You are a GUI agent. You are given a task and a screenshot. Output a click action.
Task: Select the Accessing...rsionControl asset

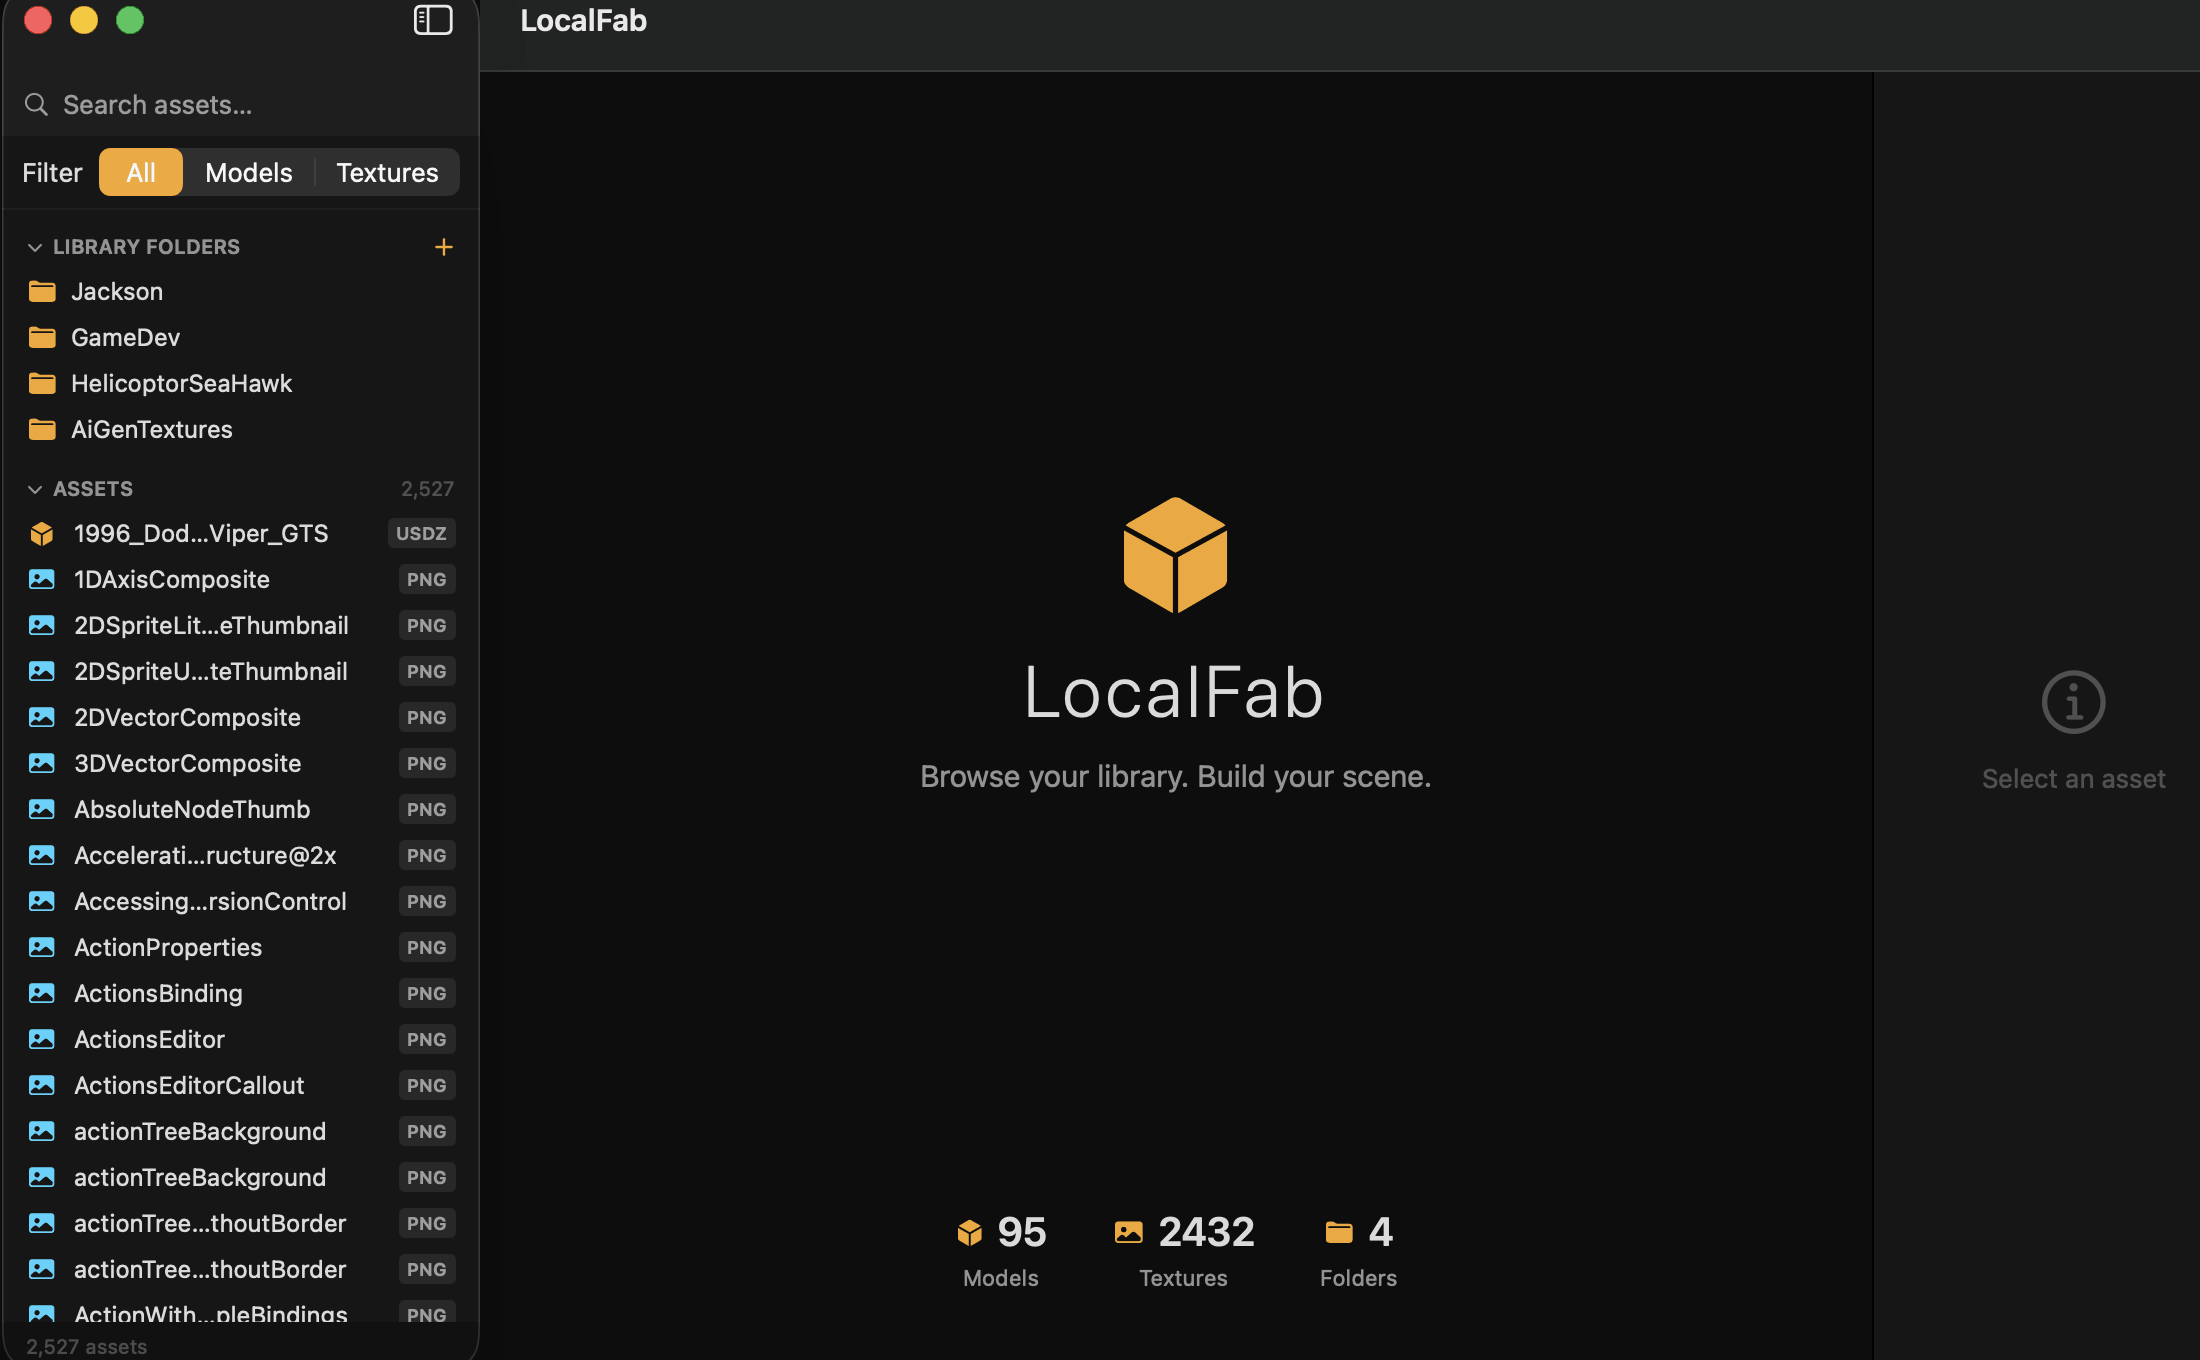240,901
